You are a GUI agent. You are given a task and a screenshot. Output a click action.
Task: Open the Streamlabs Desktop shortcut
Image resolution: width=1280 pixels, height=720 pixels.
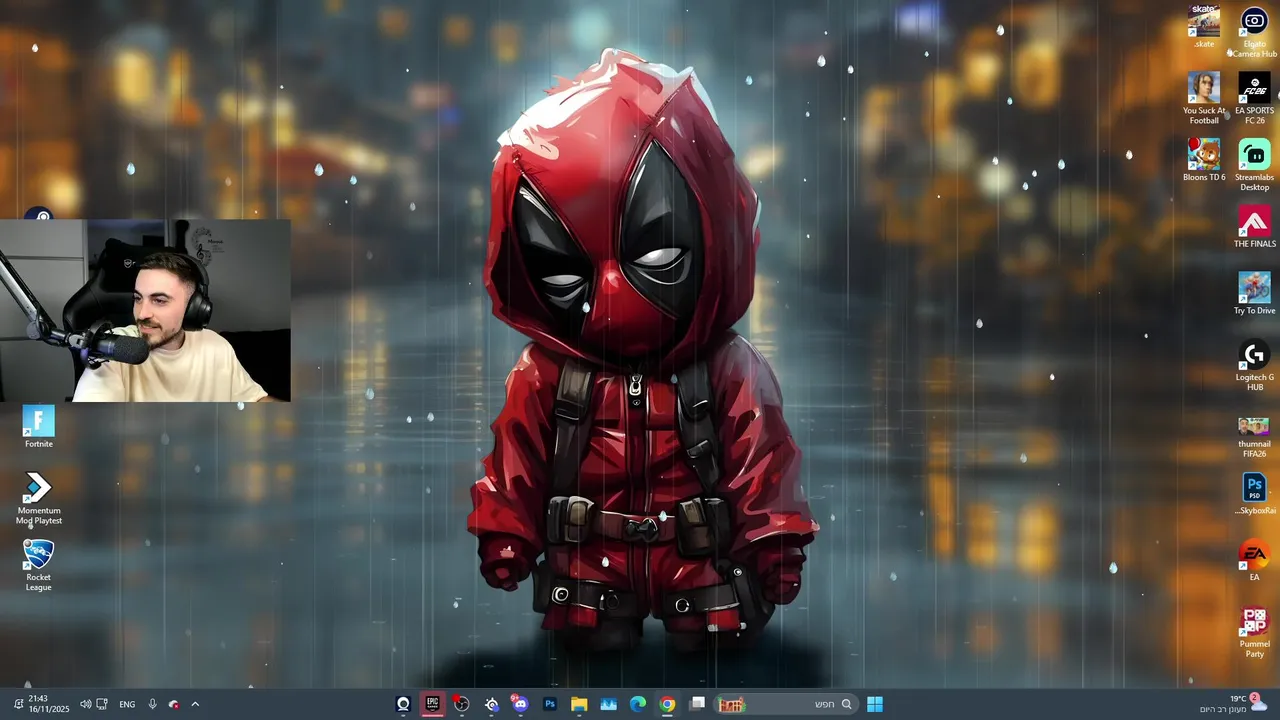pyautogui.click(x=1254, y=166)
